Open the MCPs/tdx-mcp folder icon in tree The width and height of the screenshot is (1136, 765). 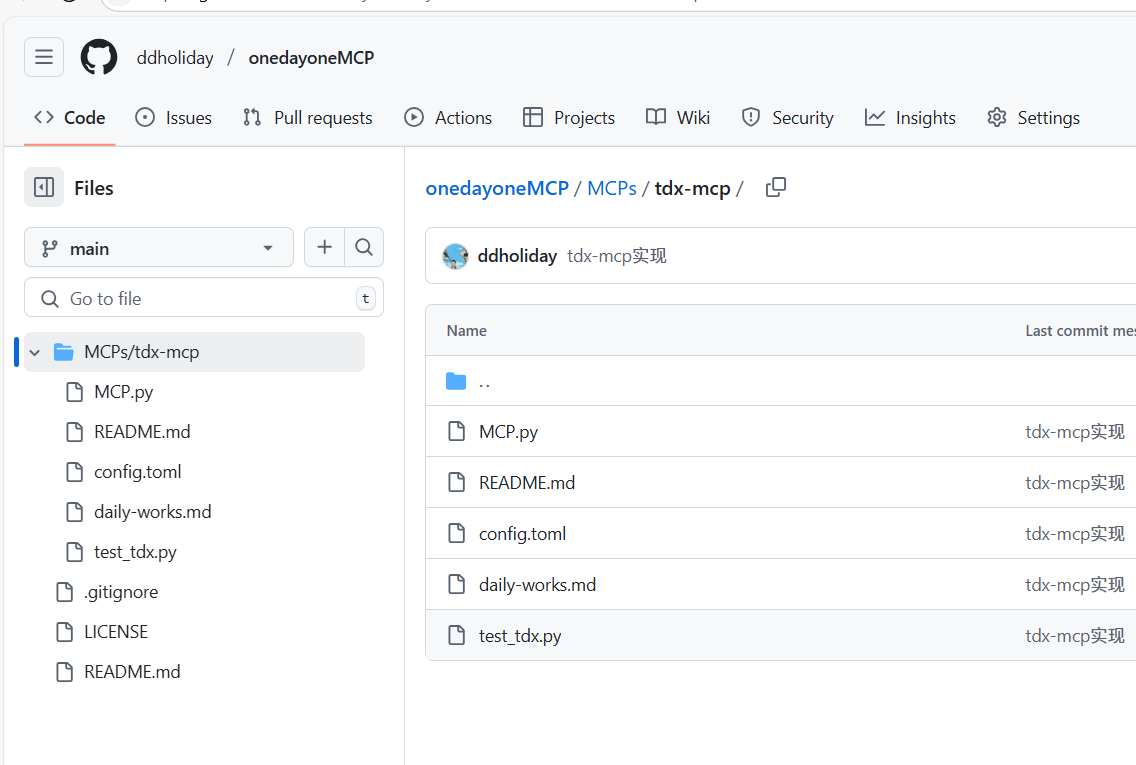64,352
